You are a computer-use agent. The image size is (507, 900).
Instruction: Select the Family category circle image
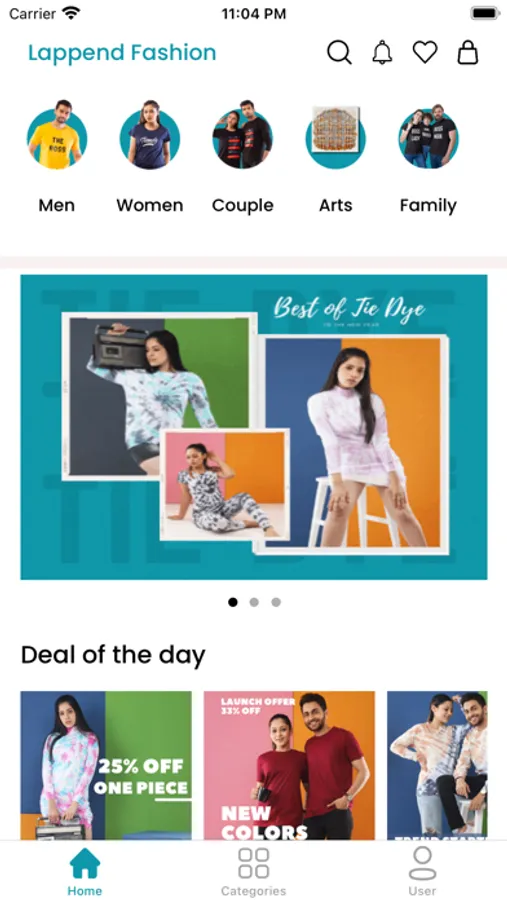tap(428, 137)
